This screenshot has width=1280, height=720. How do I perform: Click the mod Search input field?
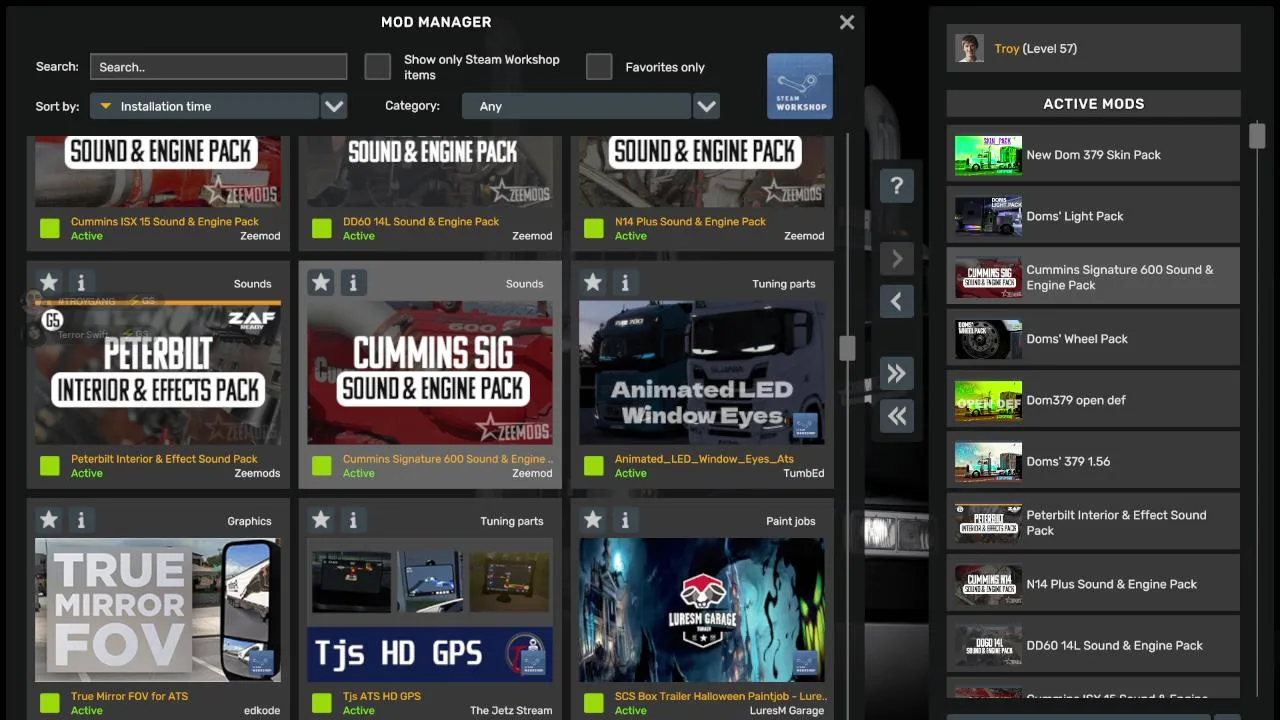click(x=218, y=67)
